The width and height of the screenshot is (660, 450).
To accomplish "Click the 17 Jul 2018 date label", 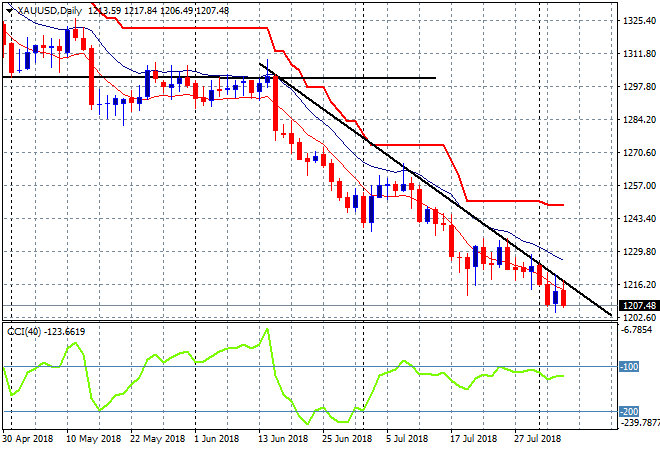I will [x=474, y=439].
